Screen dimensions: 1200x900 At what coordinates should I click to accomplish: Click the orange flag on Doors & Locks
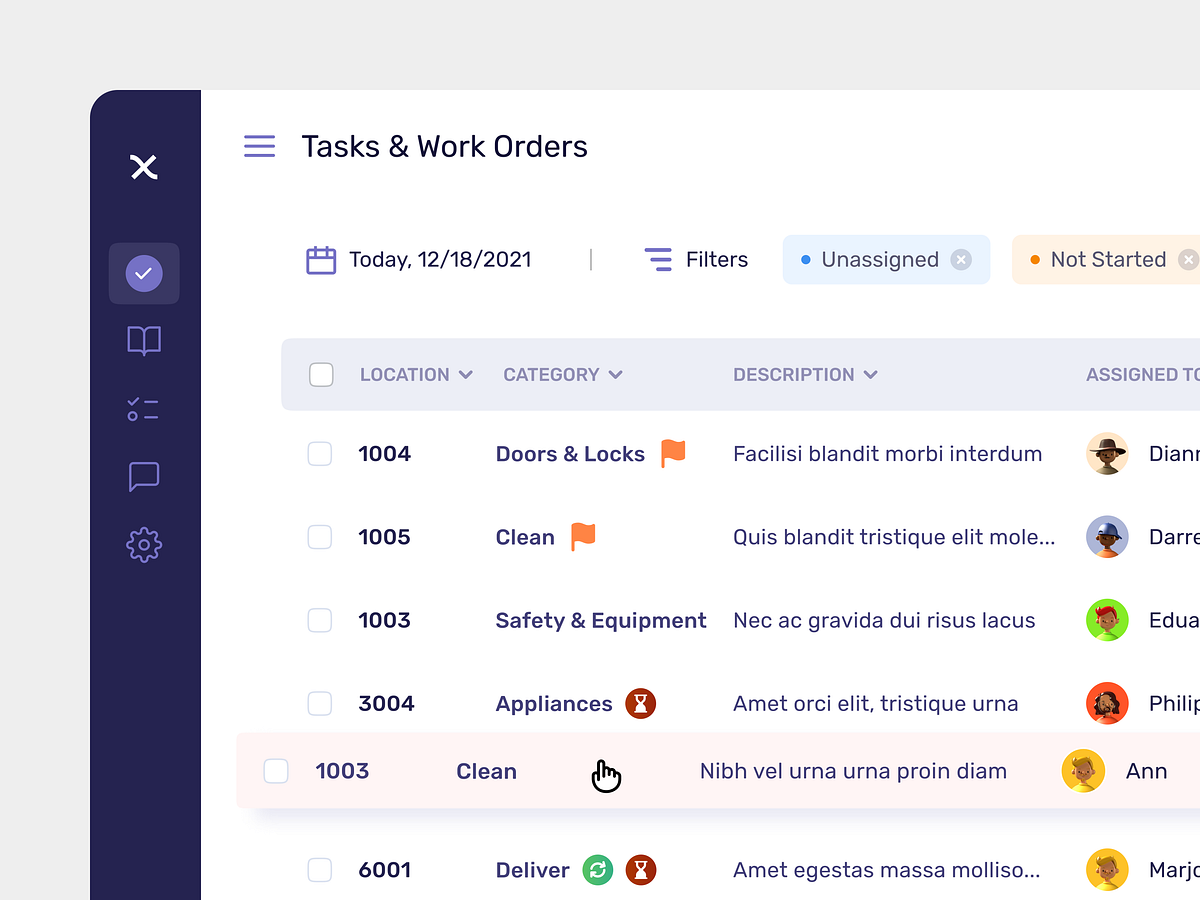[672, 453]
